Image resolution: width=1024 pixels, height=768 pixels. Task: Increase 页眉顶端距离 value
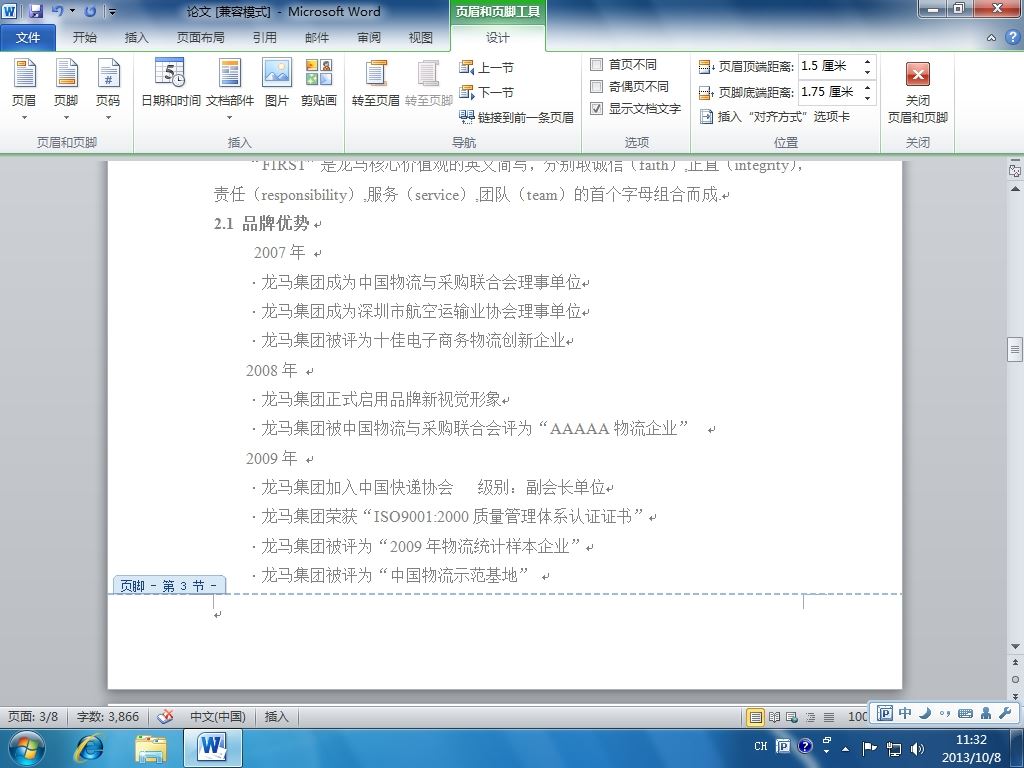click(867, 61)
